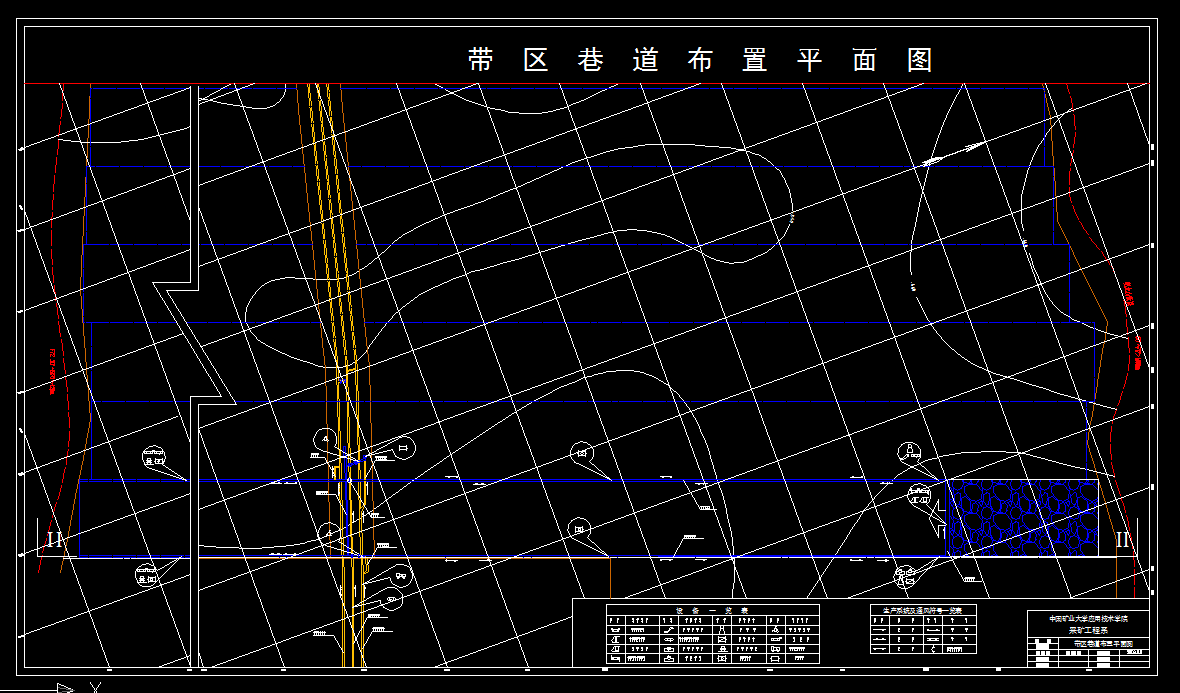Select the north arrow symbol at upper right
Viewport: 1180px width, 693px height.
[x=954, y=153]
